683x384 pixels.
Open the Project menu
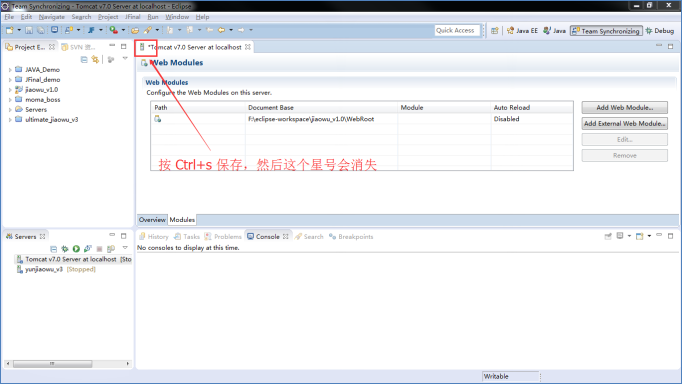[108, 17]
